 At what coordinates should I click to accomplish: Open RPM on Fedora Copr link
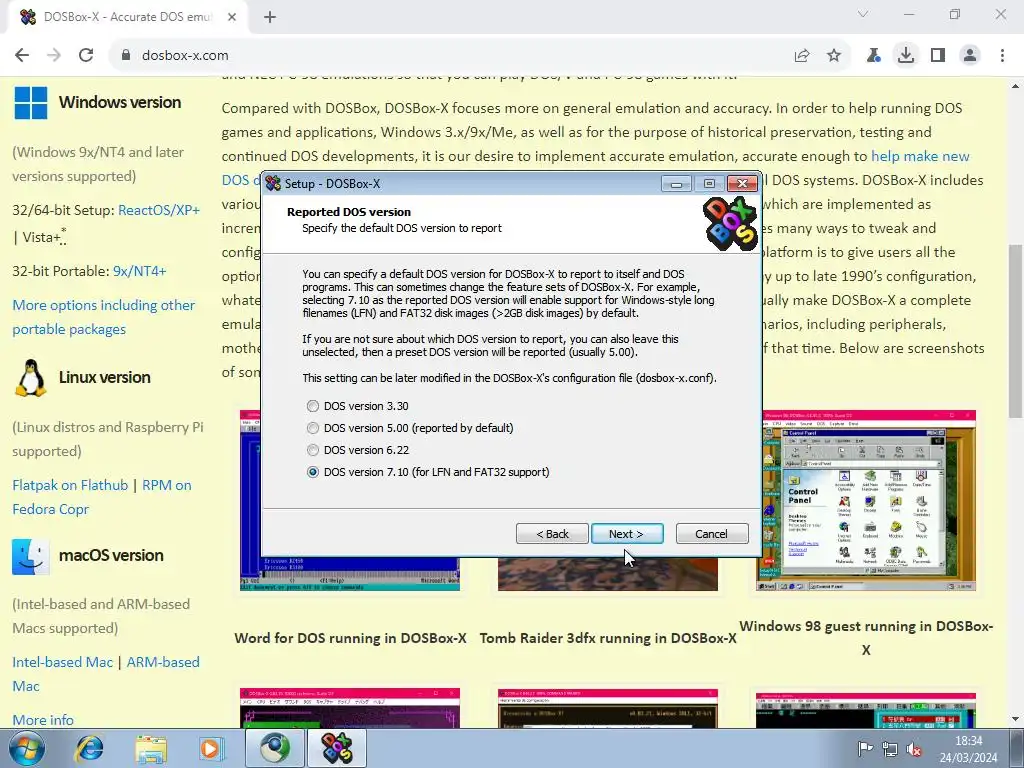(x=102, y=497)
